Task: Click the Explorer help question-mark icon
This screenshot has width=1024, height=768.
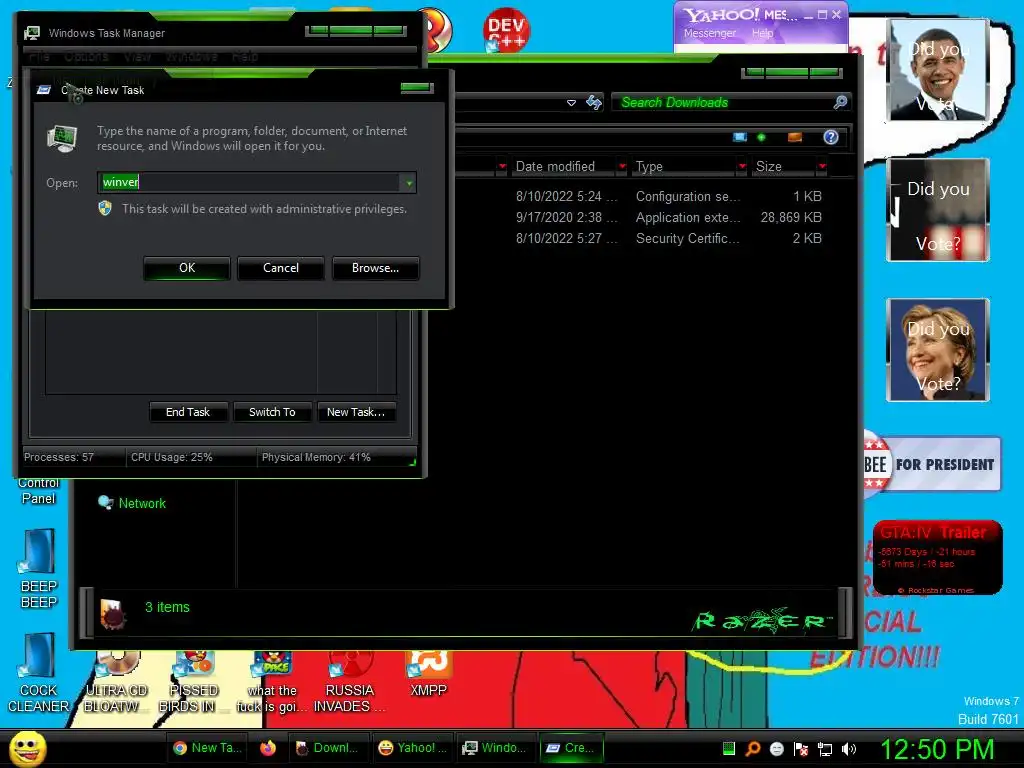Action: 831,137
